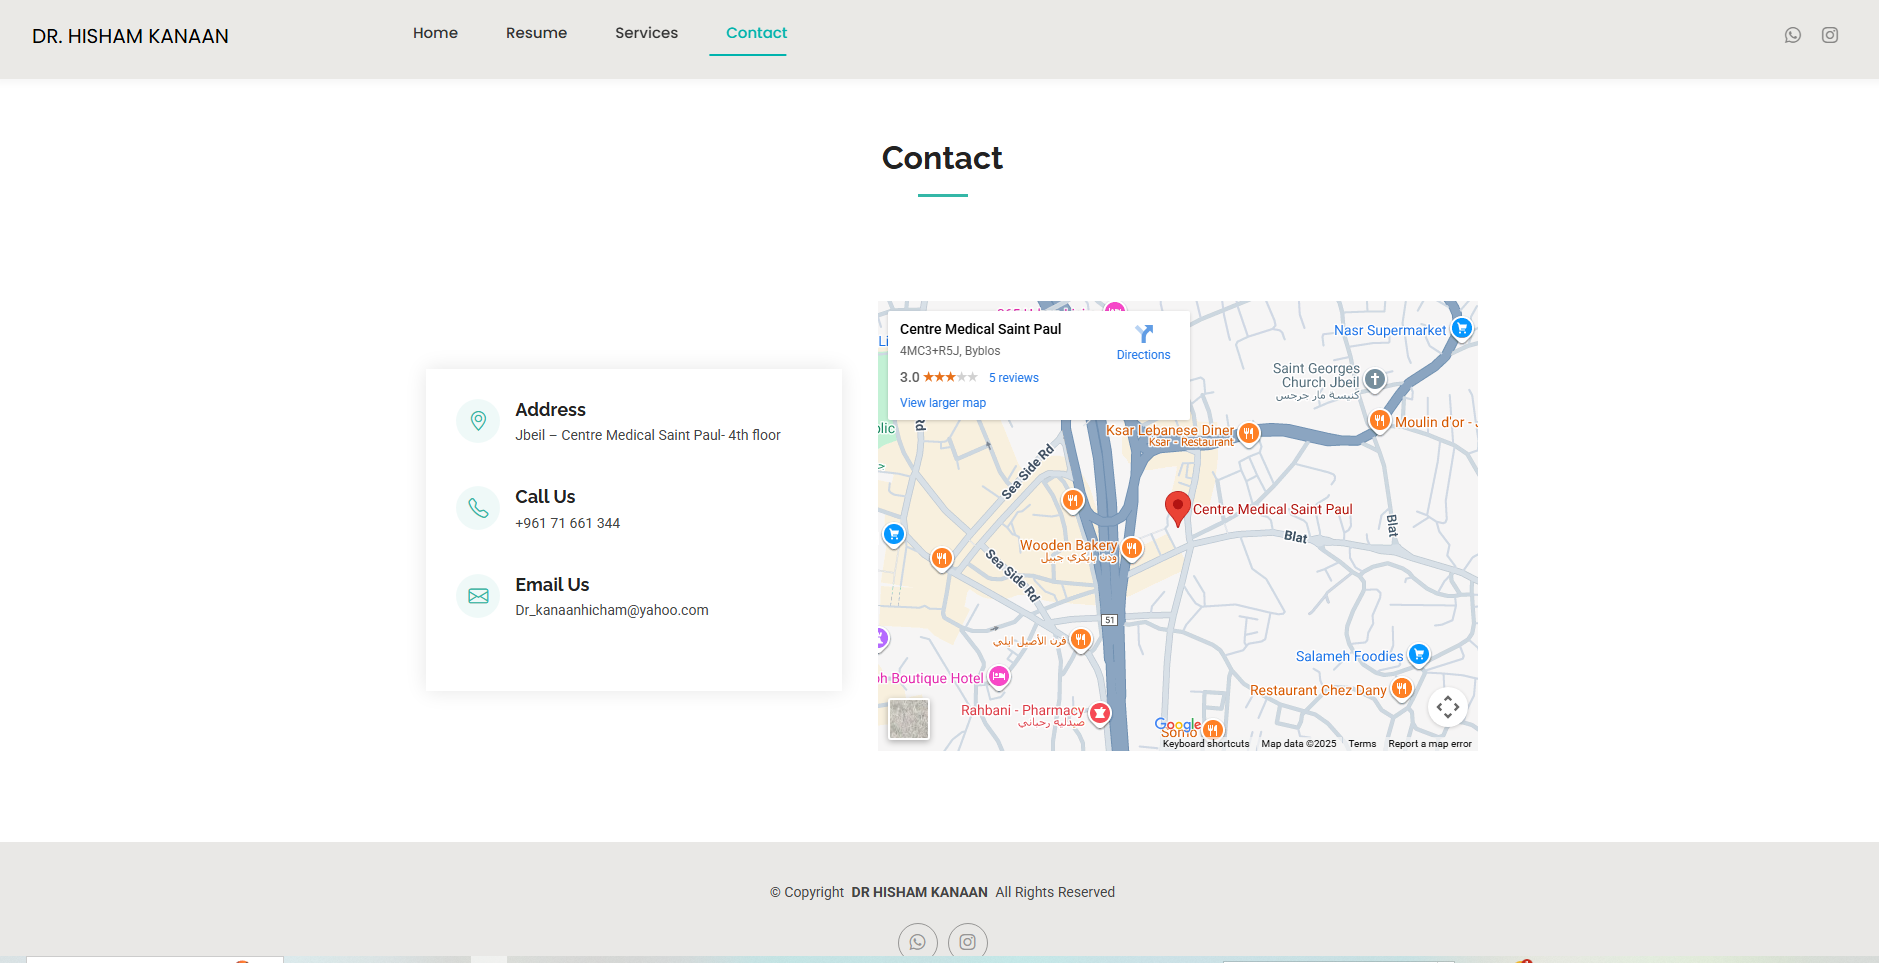1879x963 pixels.
Task: Open the Services navigation item
Action: click(646, 33)
